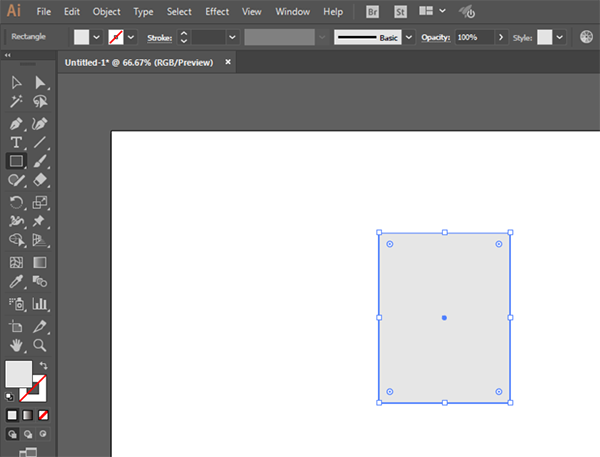
Task: Open the Effect menu
Action: 217,12
